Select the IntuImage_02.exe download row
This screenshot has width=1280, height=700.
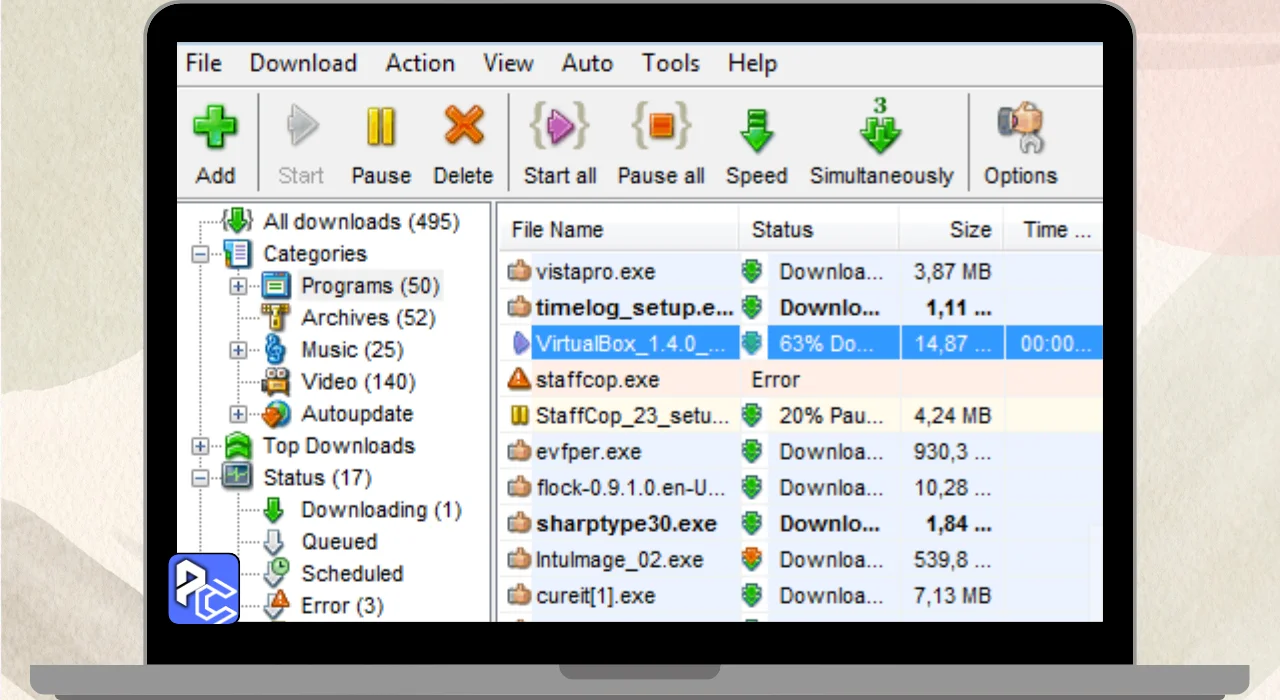coord(800,559)
